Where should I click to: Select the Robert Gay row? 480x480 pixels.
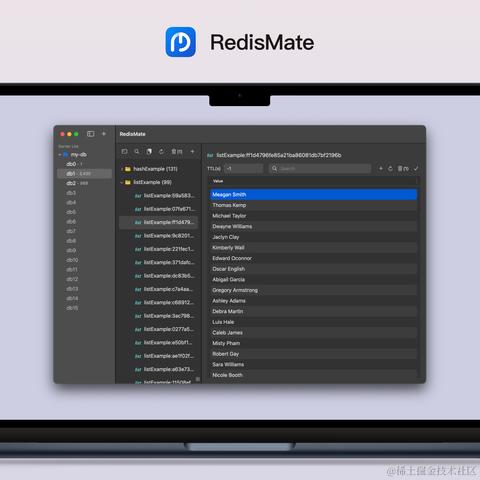click(x=313, y=354)
